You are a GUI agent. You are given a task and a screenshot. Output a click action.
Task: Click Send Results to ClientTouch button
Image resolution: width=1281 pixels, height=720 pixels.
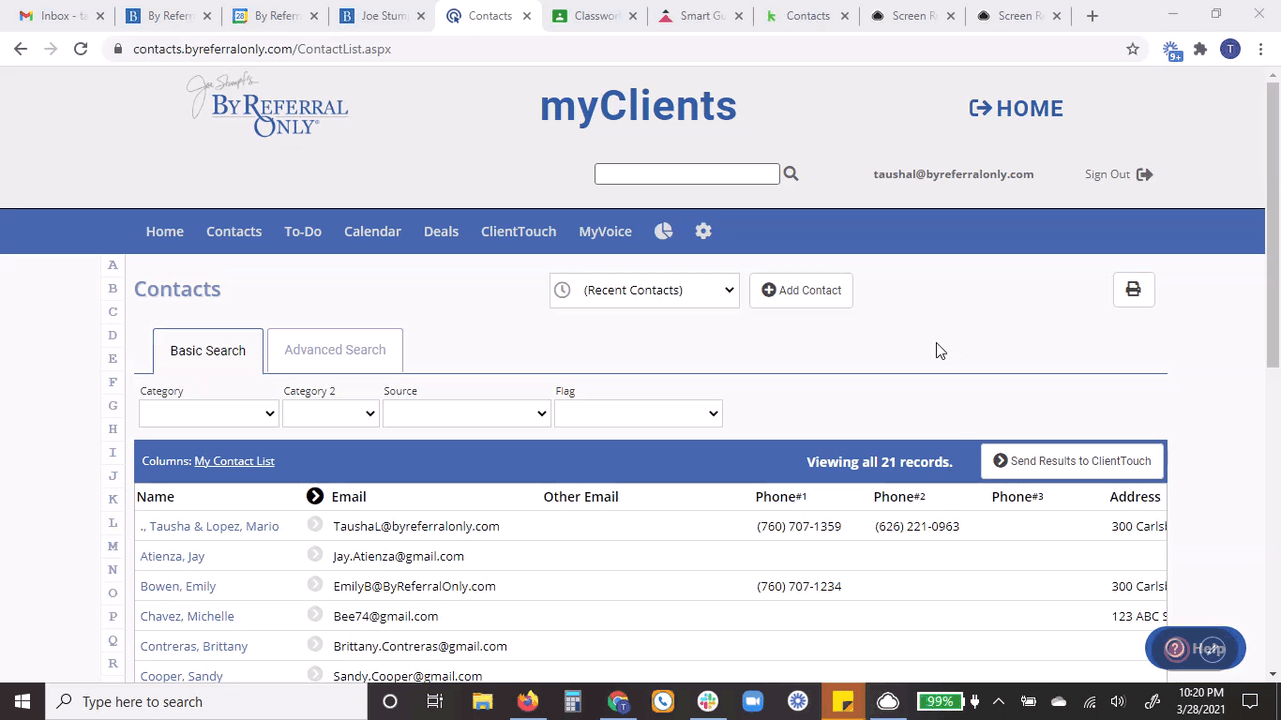click(x=1072, y=461)
